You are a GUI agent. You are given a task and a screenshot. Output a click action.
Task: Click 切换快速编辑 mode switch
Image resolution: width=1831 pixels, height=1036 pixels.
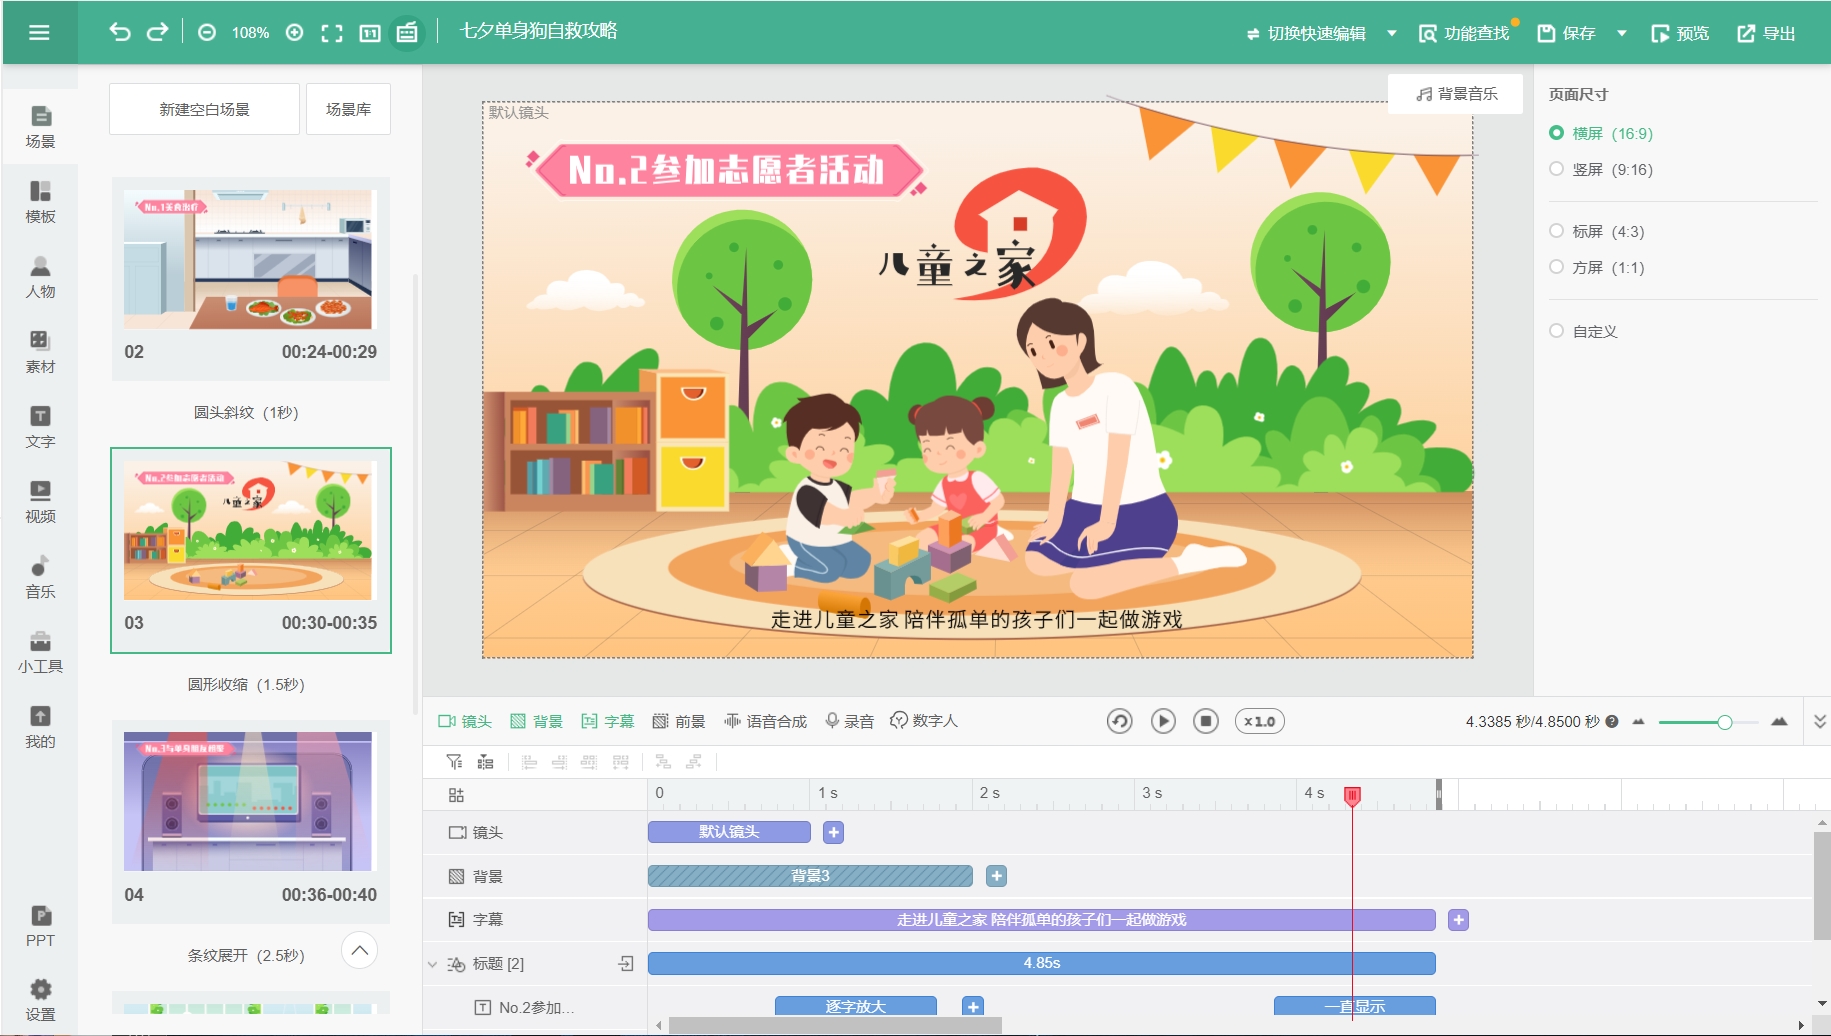(1306, 33)
